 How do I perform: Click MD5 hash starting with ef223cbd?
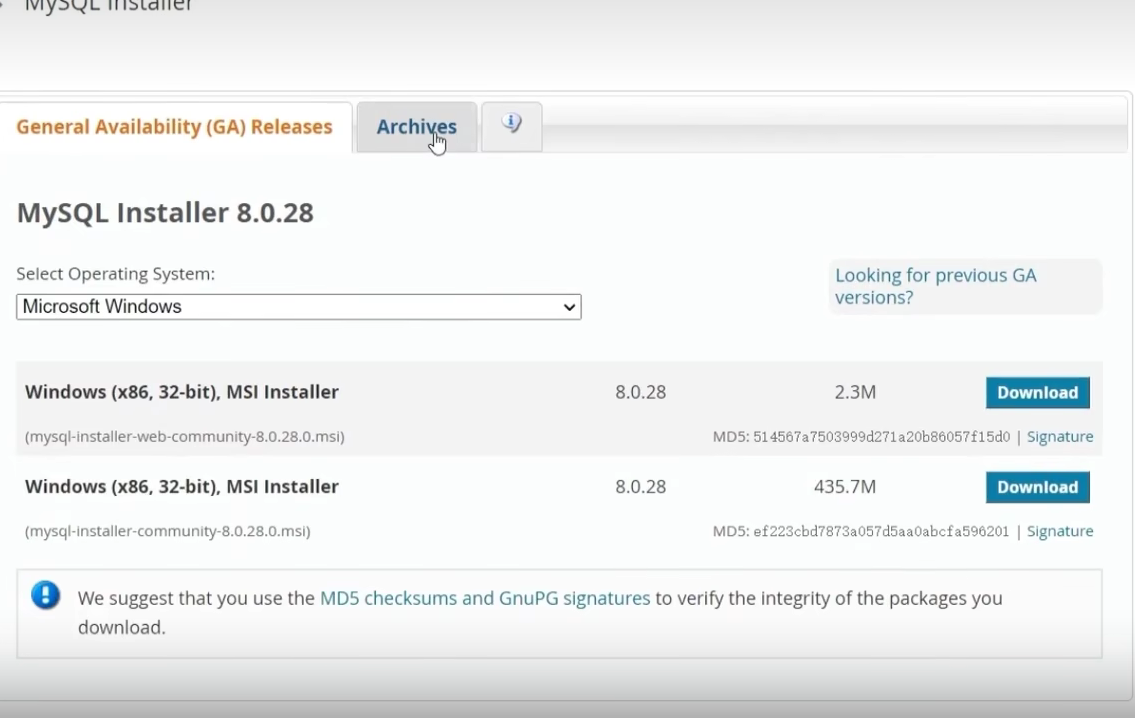tap(881, 531)
